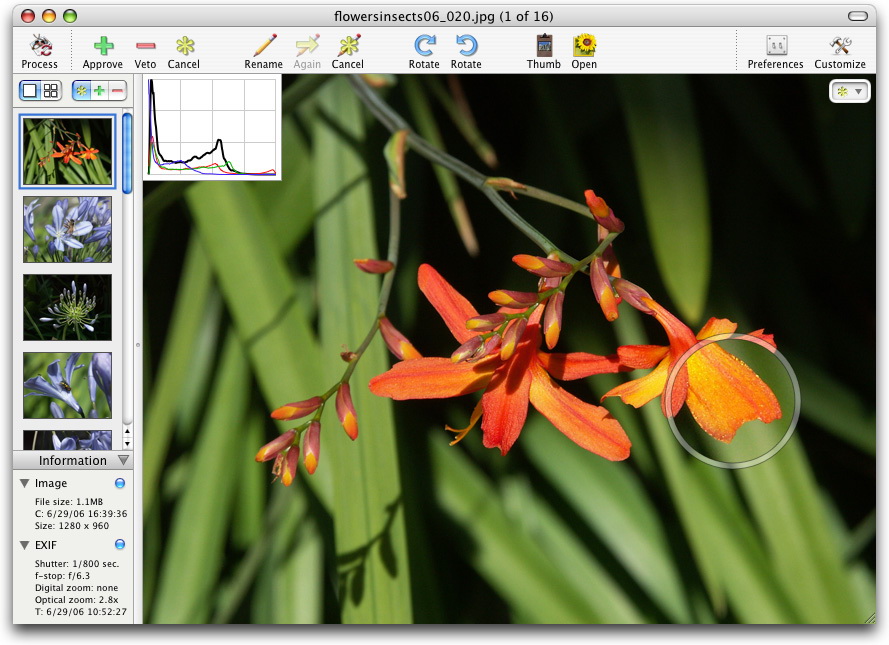The height and width of the screenshot is (645, 889).
Task: Click the Cancel icon beside Veto
Action: click(x=185, y=46)
